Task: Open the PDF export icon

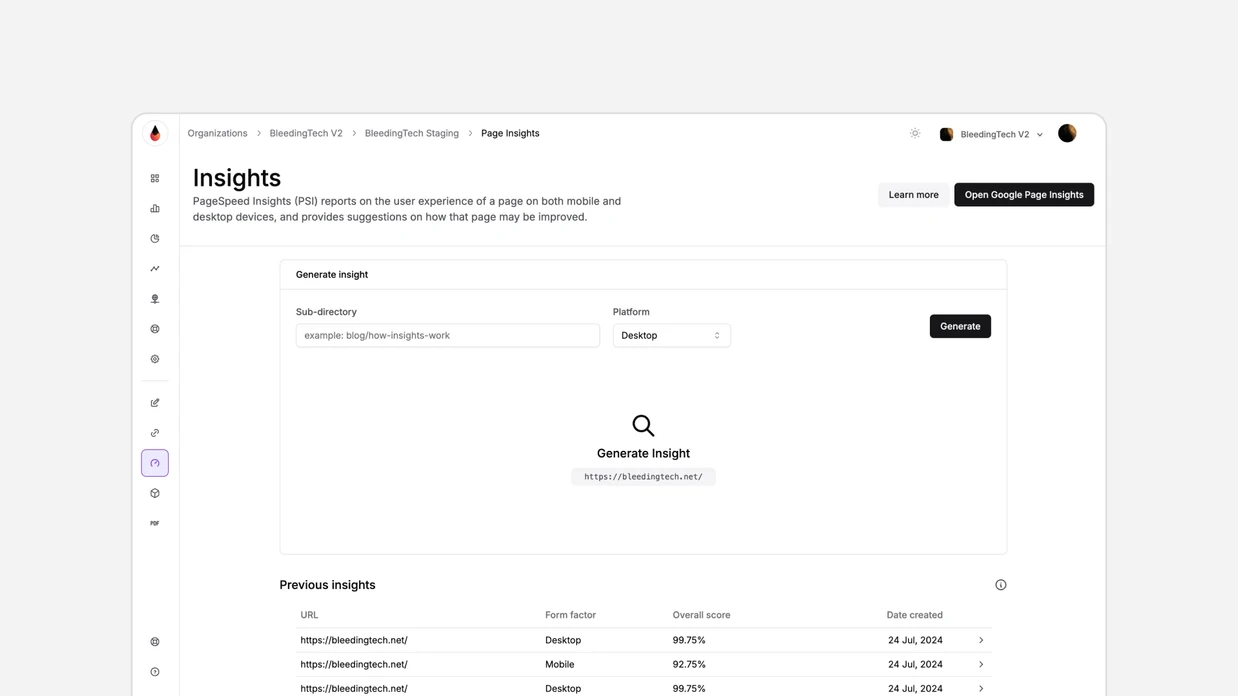Action: pyautogui.click(x=154, y=522)
